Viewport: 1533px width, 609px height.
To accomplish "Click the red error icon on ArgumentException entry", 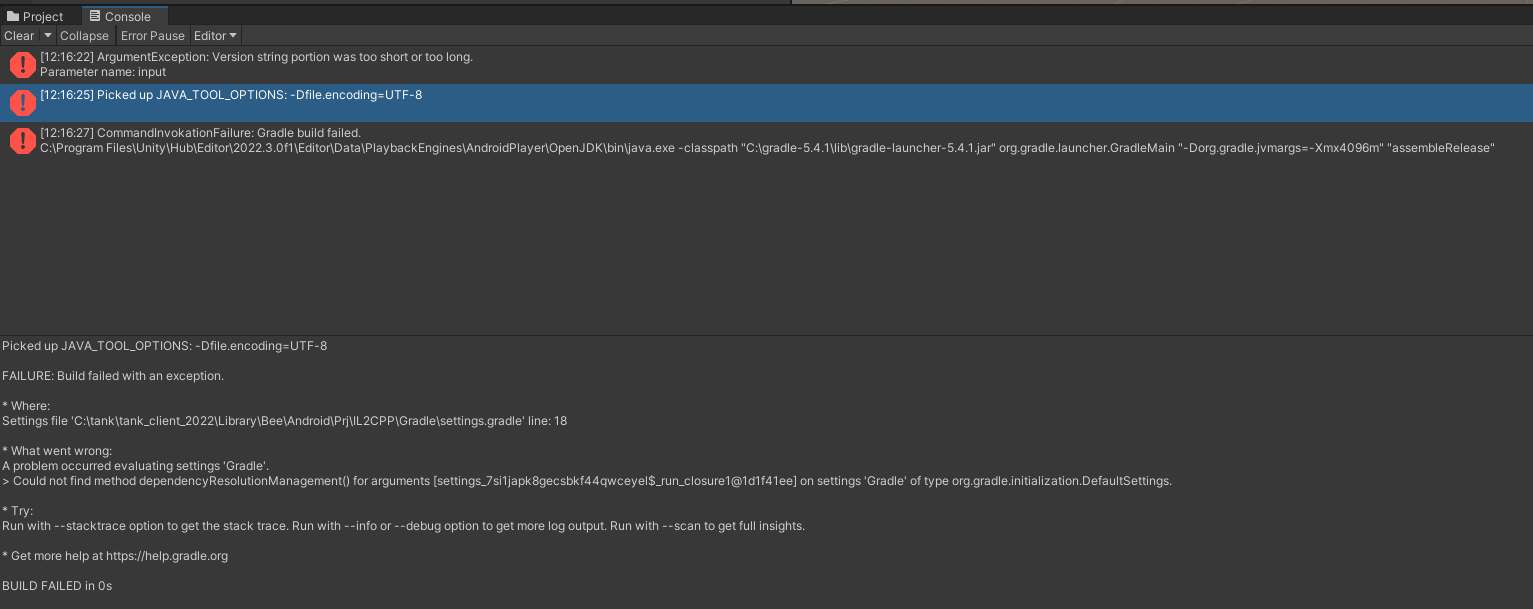I will coord(22,65).
